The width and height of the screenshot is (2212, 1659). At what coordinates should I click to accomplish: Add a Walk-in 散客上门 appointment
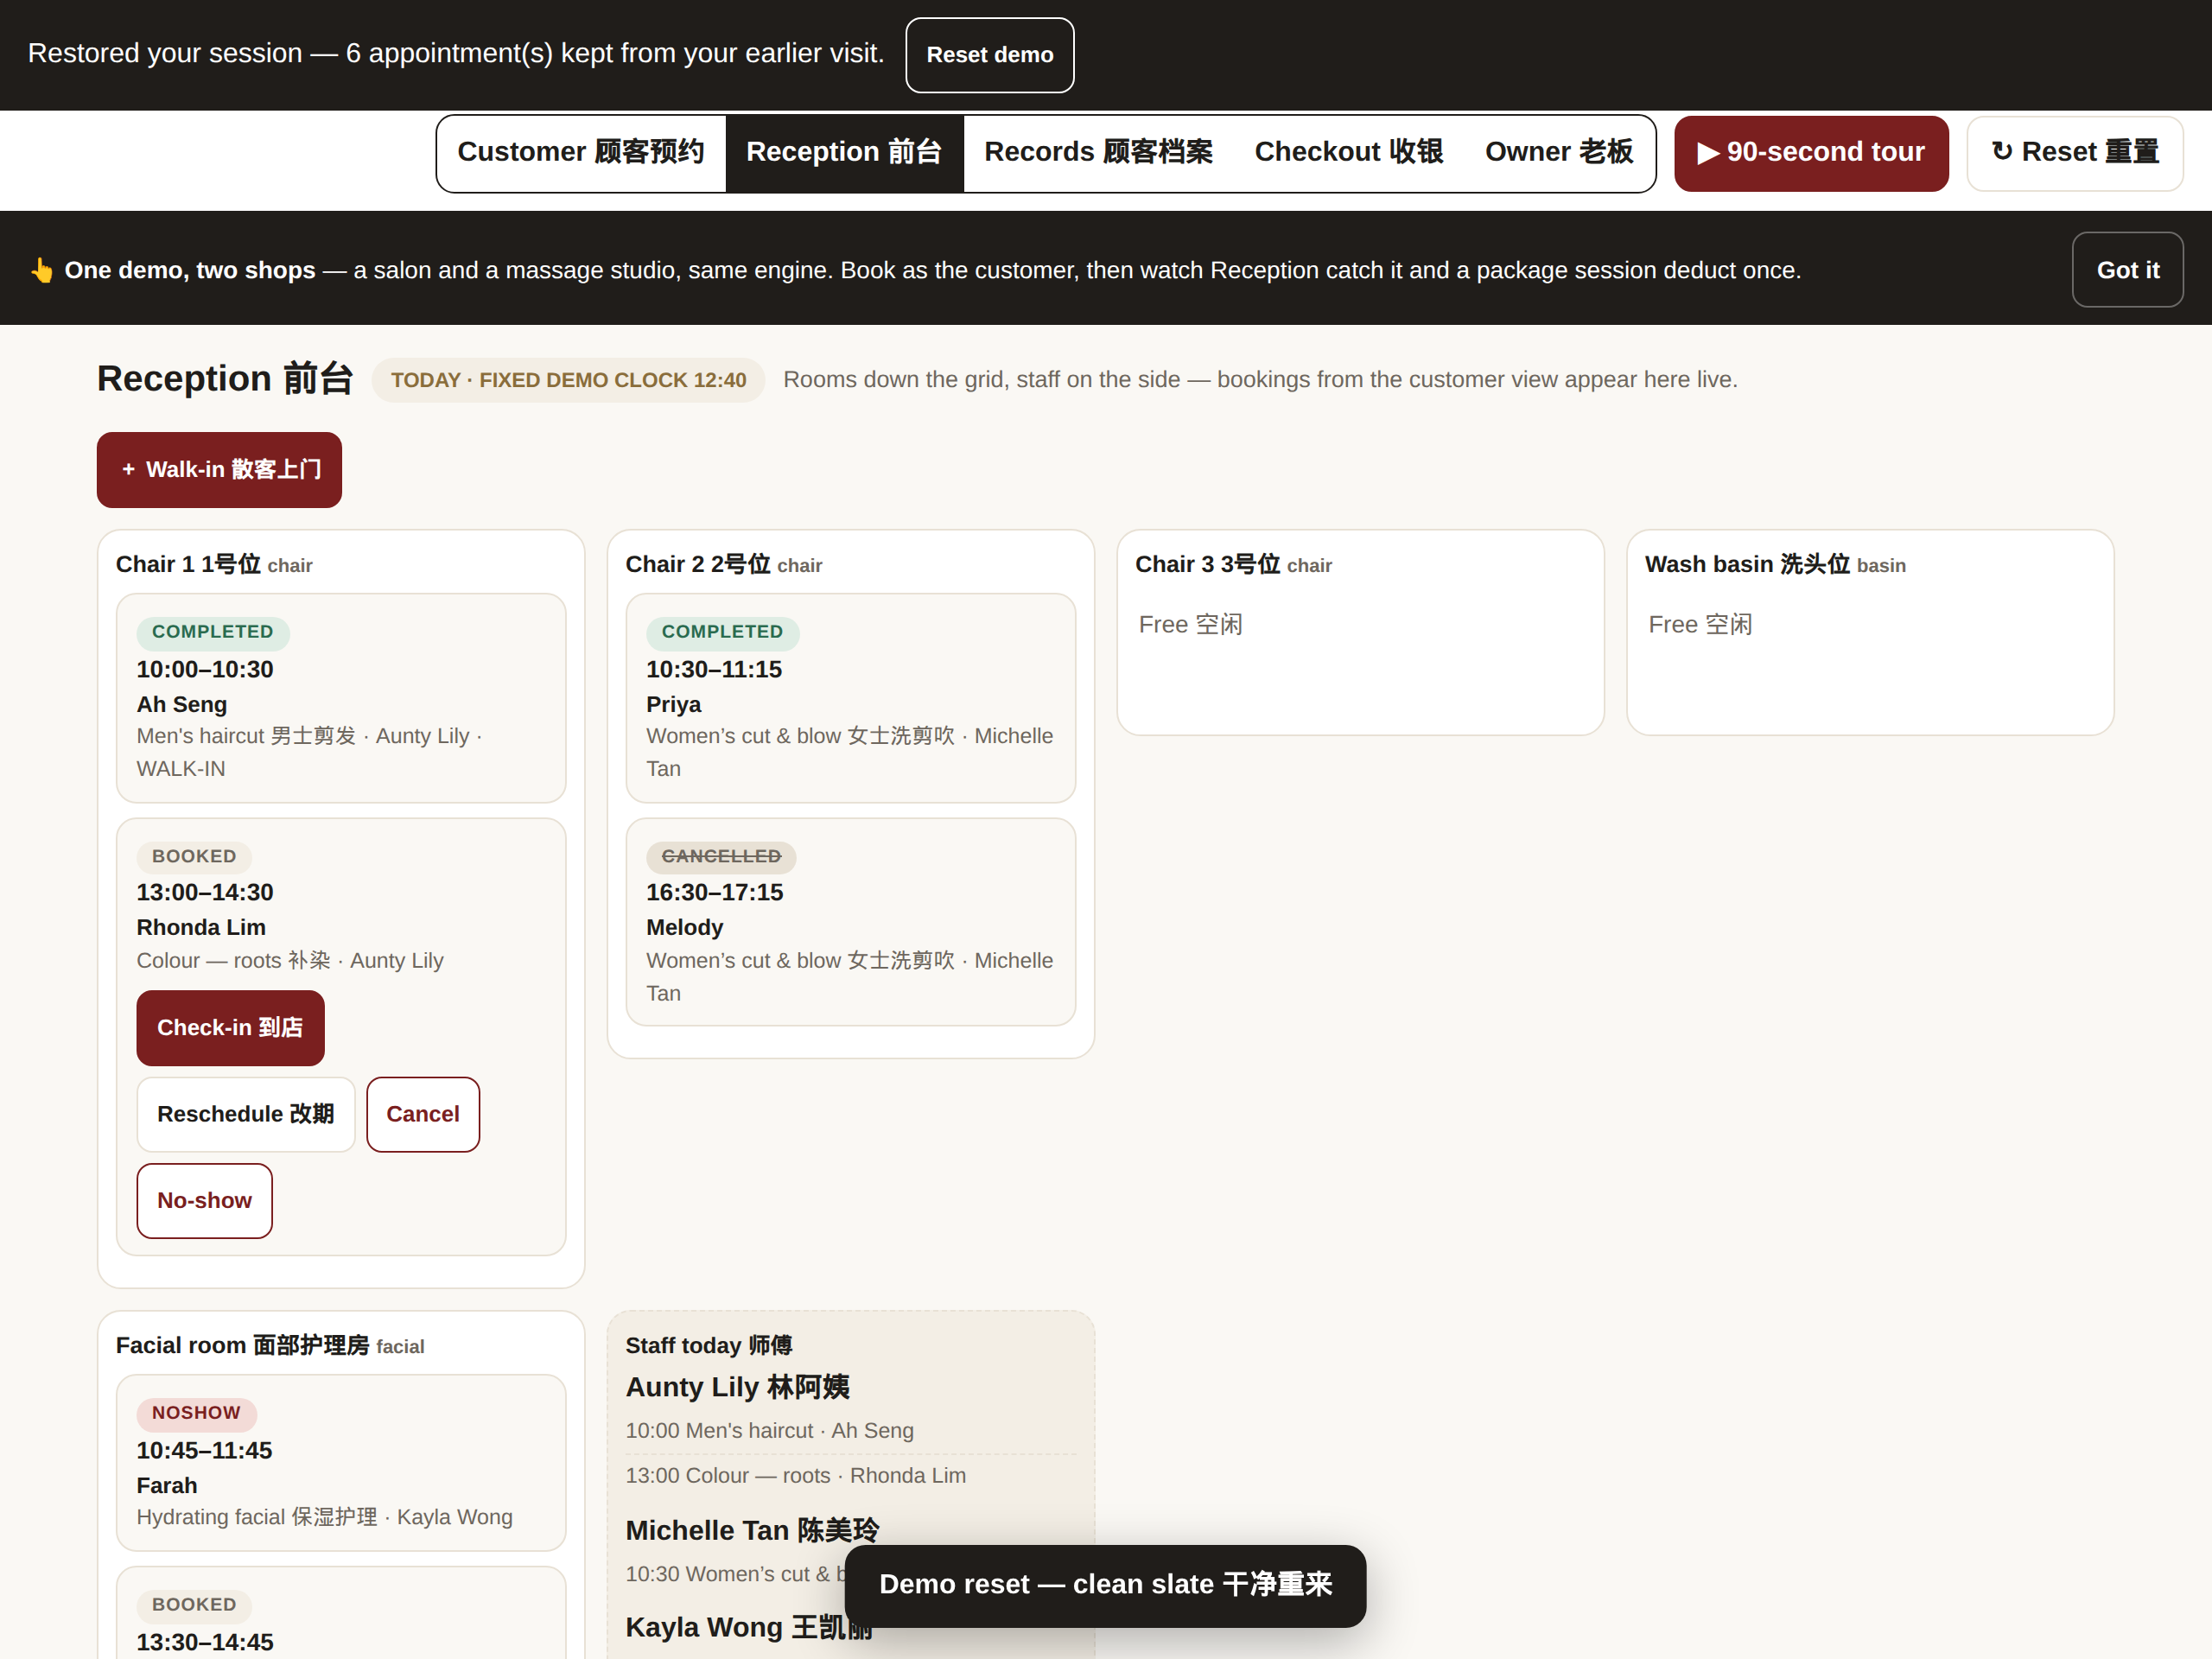click(219, 470)
